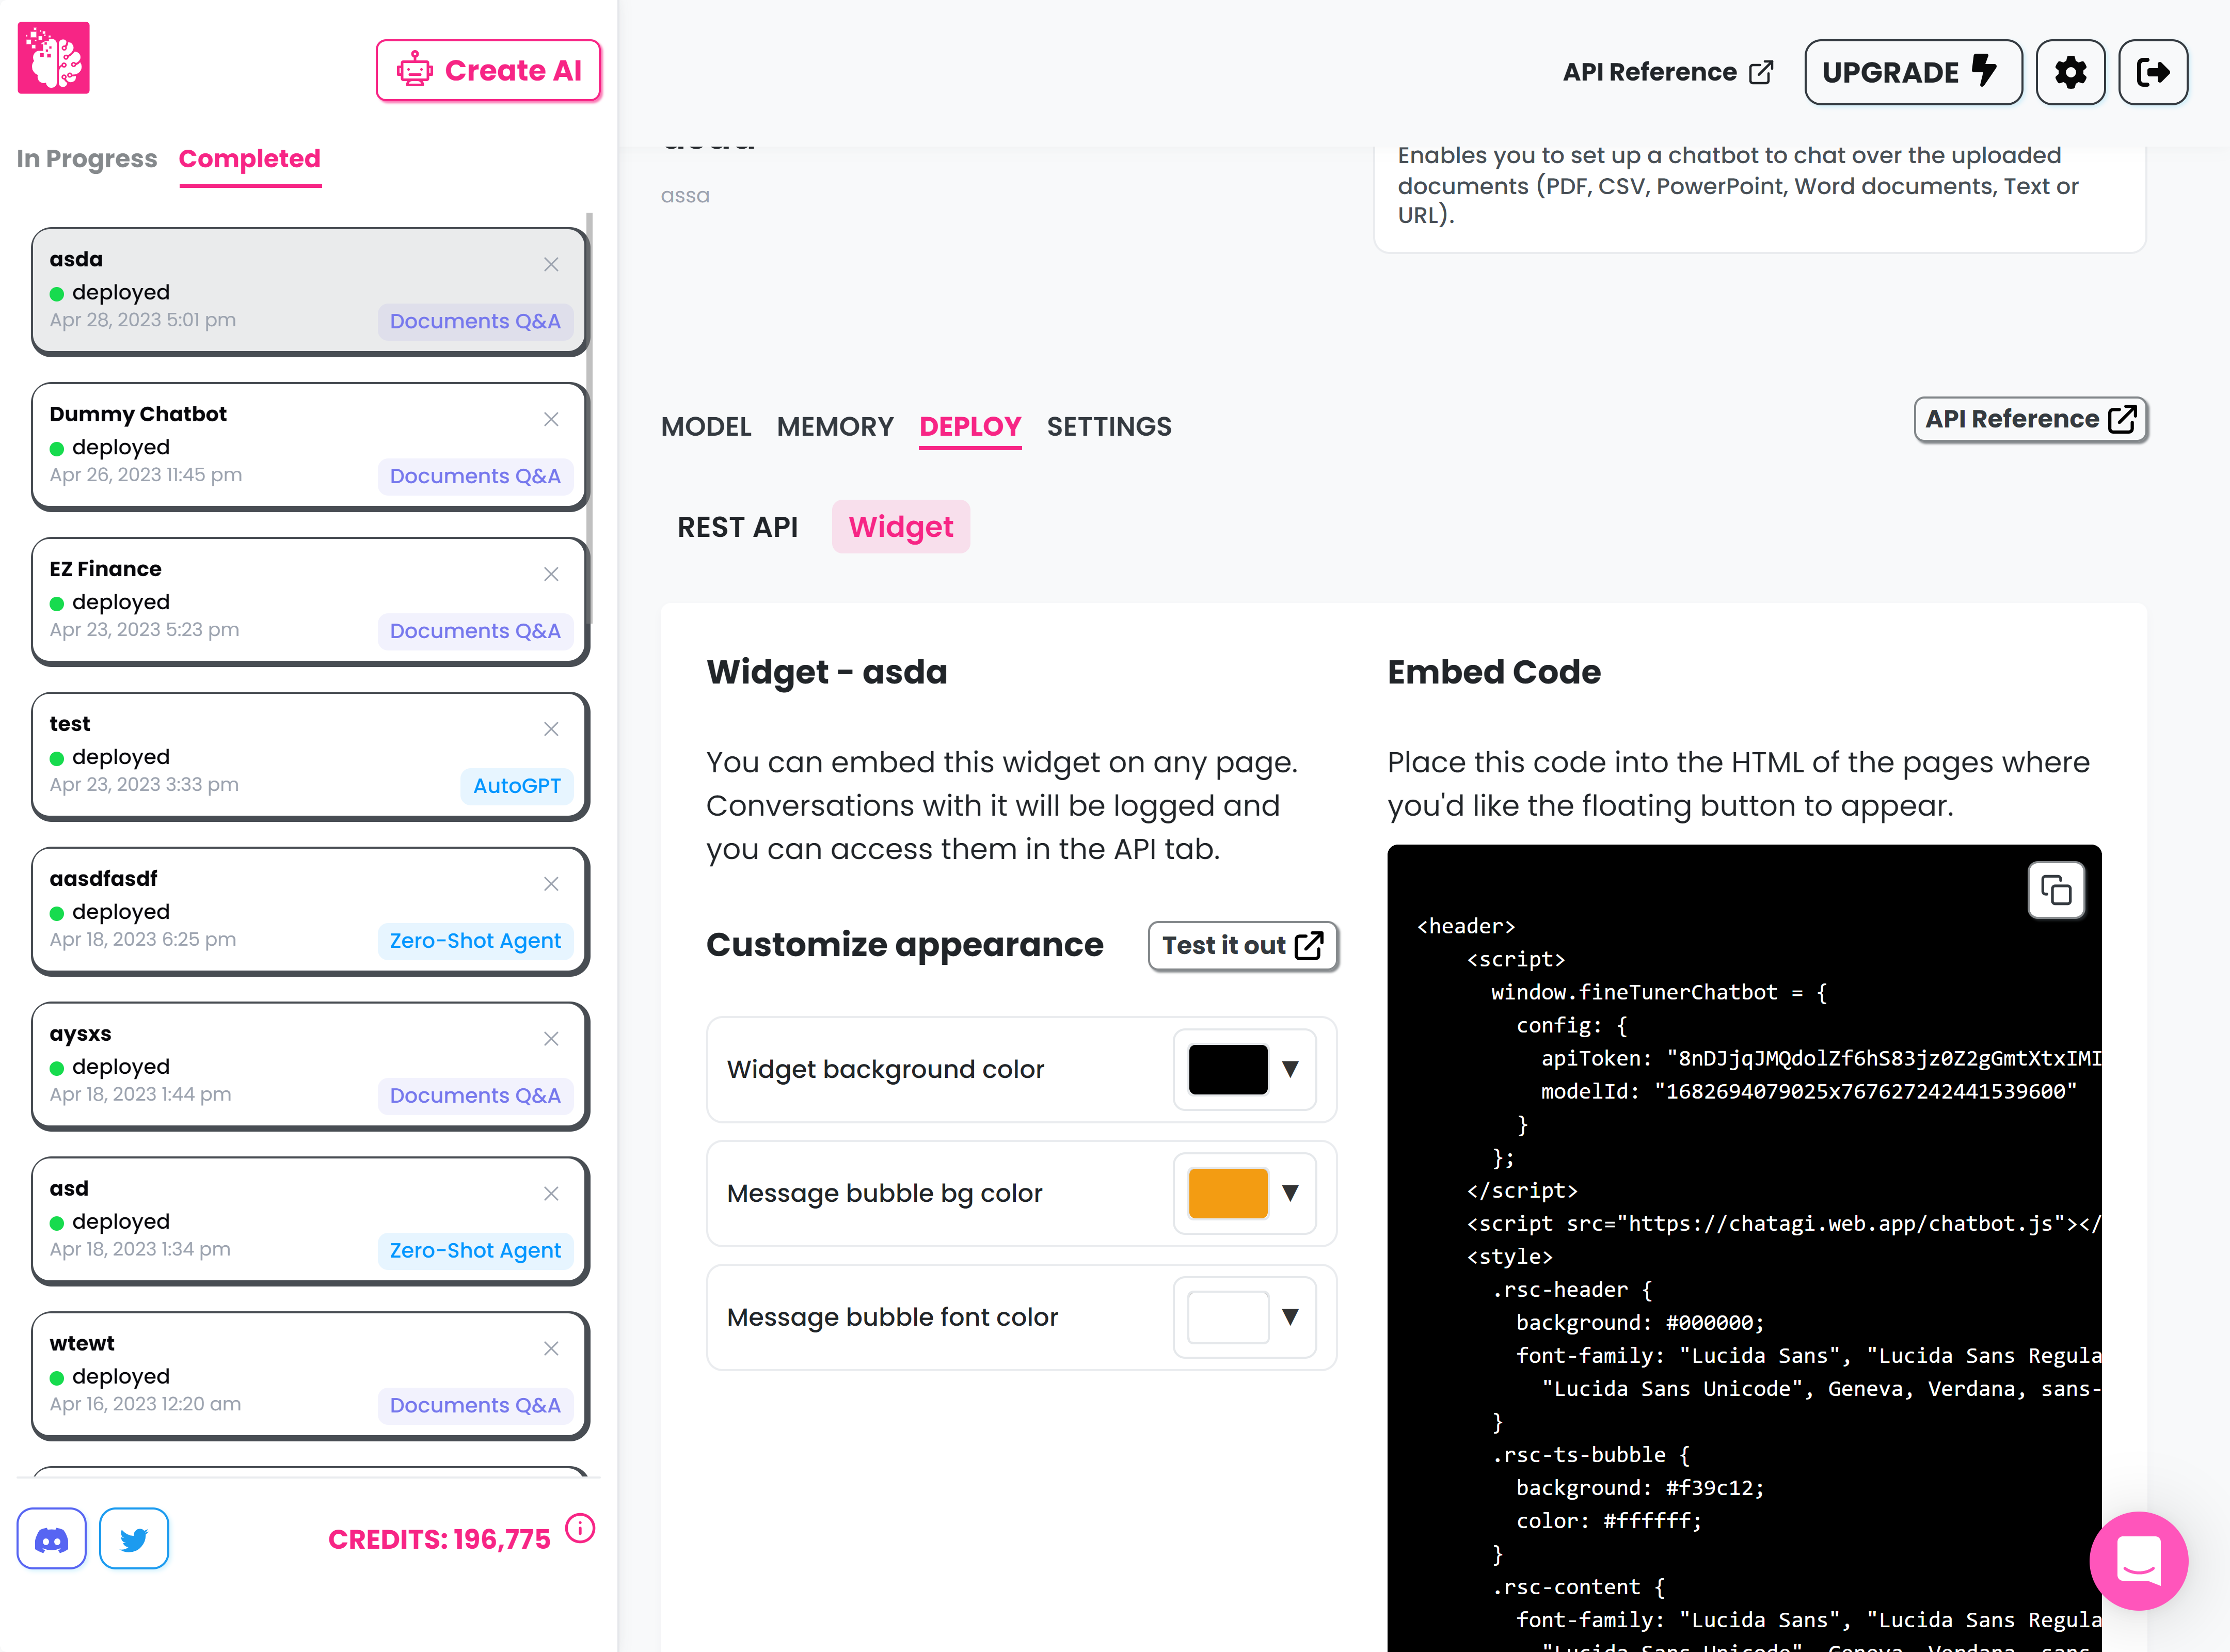Expand Message bubble bg color dropdown arrow

1290,1193
